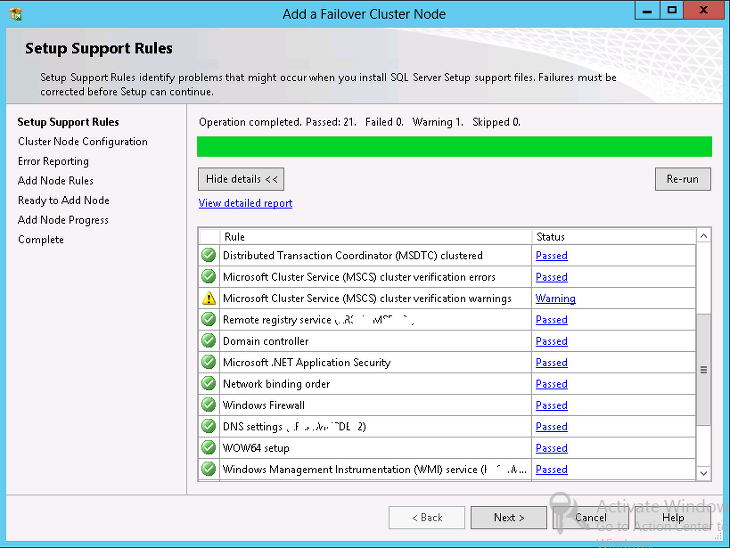730x548 pixels.
Task: Open Passed link for WMI service
Action: (x=551, y=469)
